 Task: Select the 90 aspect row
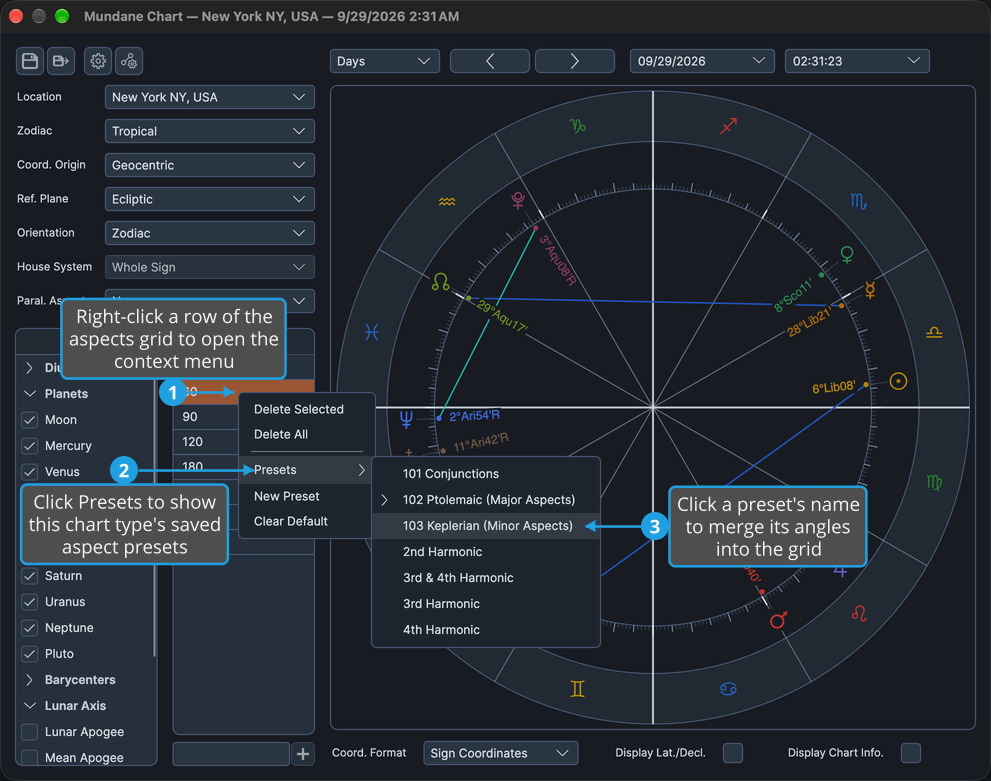[207, 417]
